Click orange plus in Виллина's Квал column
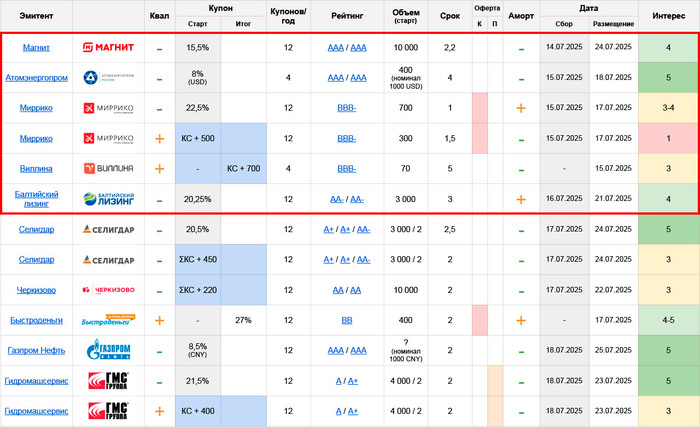The image size is (700, 427). coord(158,169)
